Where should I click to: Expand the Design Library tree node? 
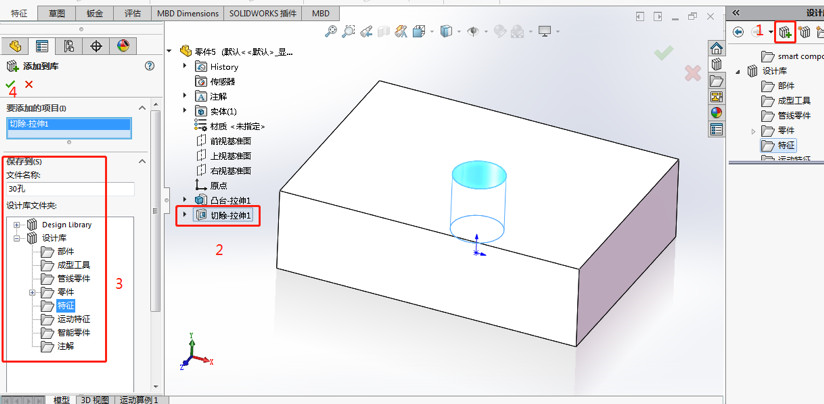pos(17,225)
